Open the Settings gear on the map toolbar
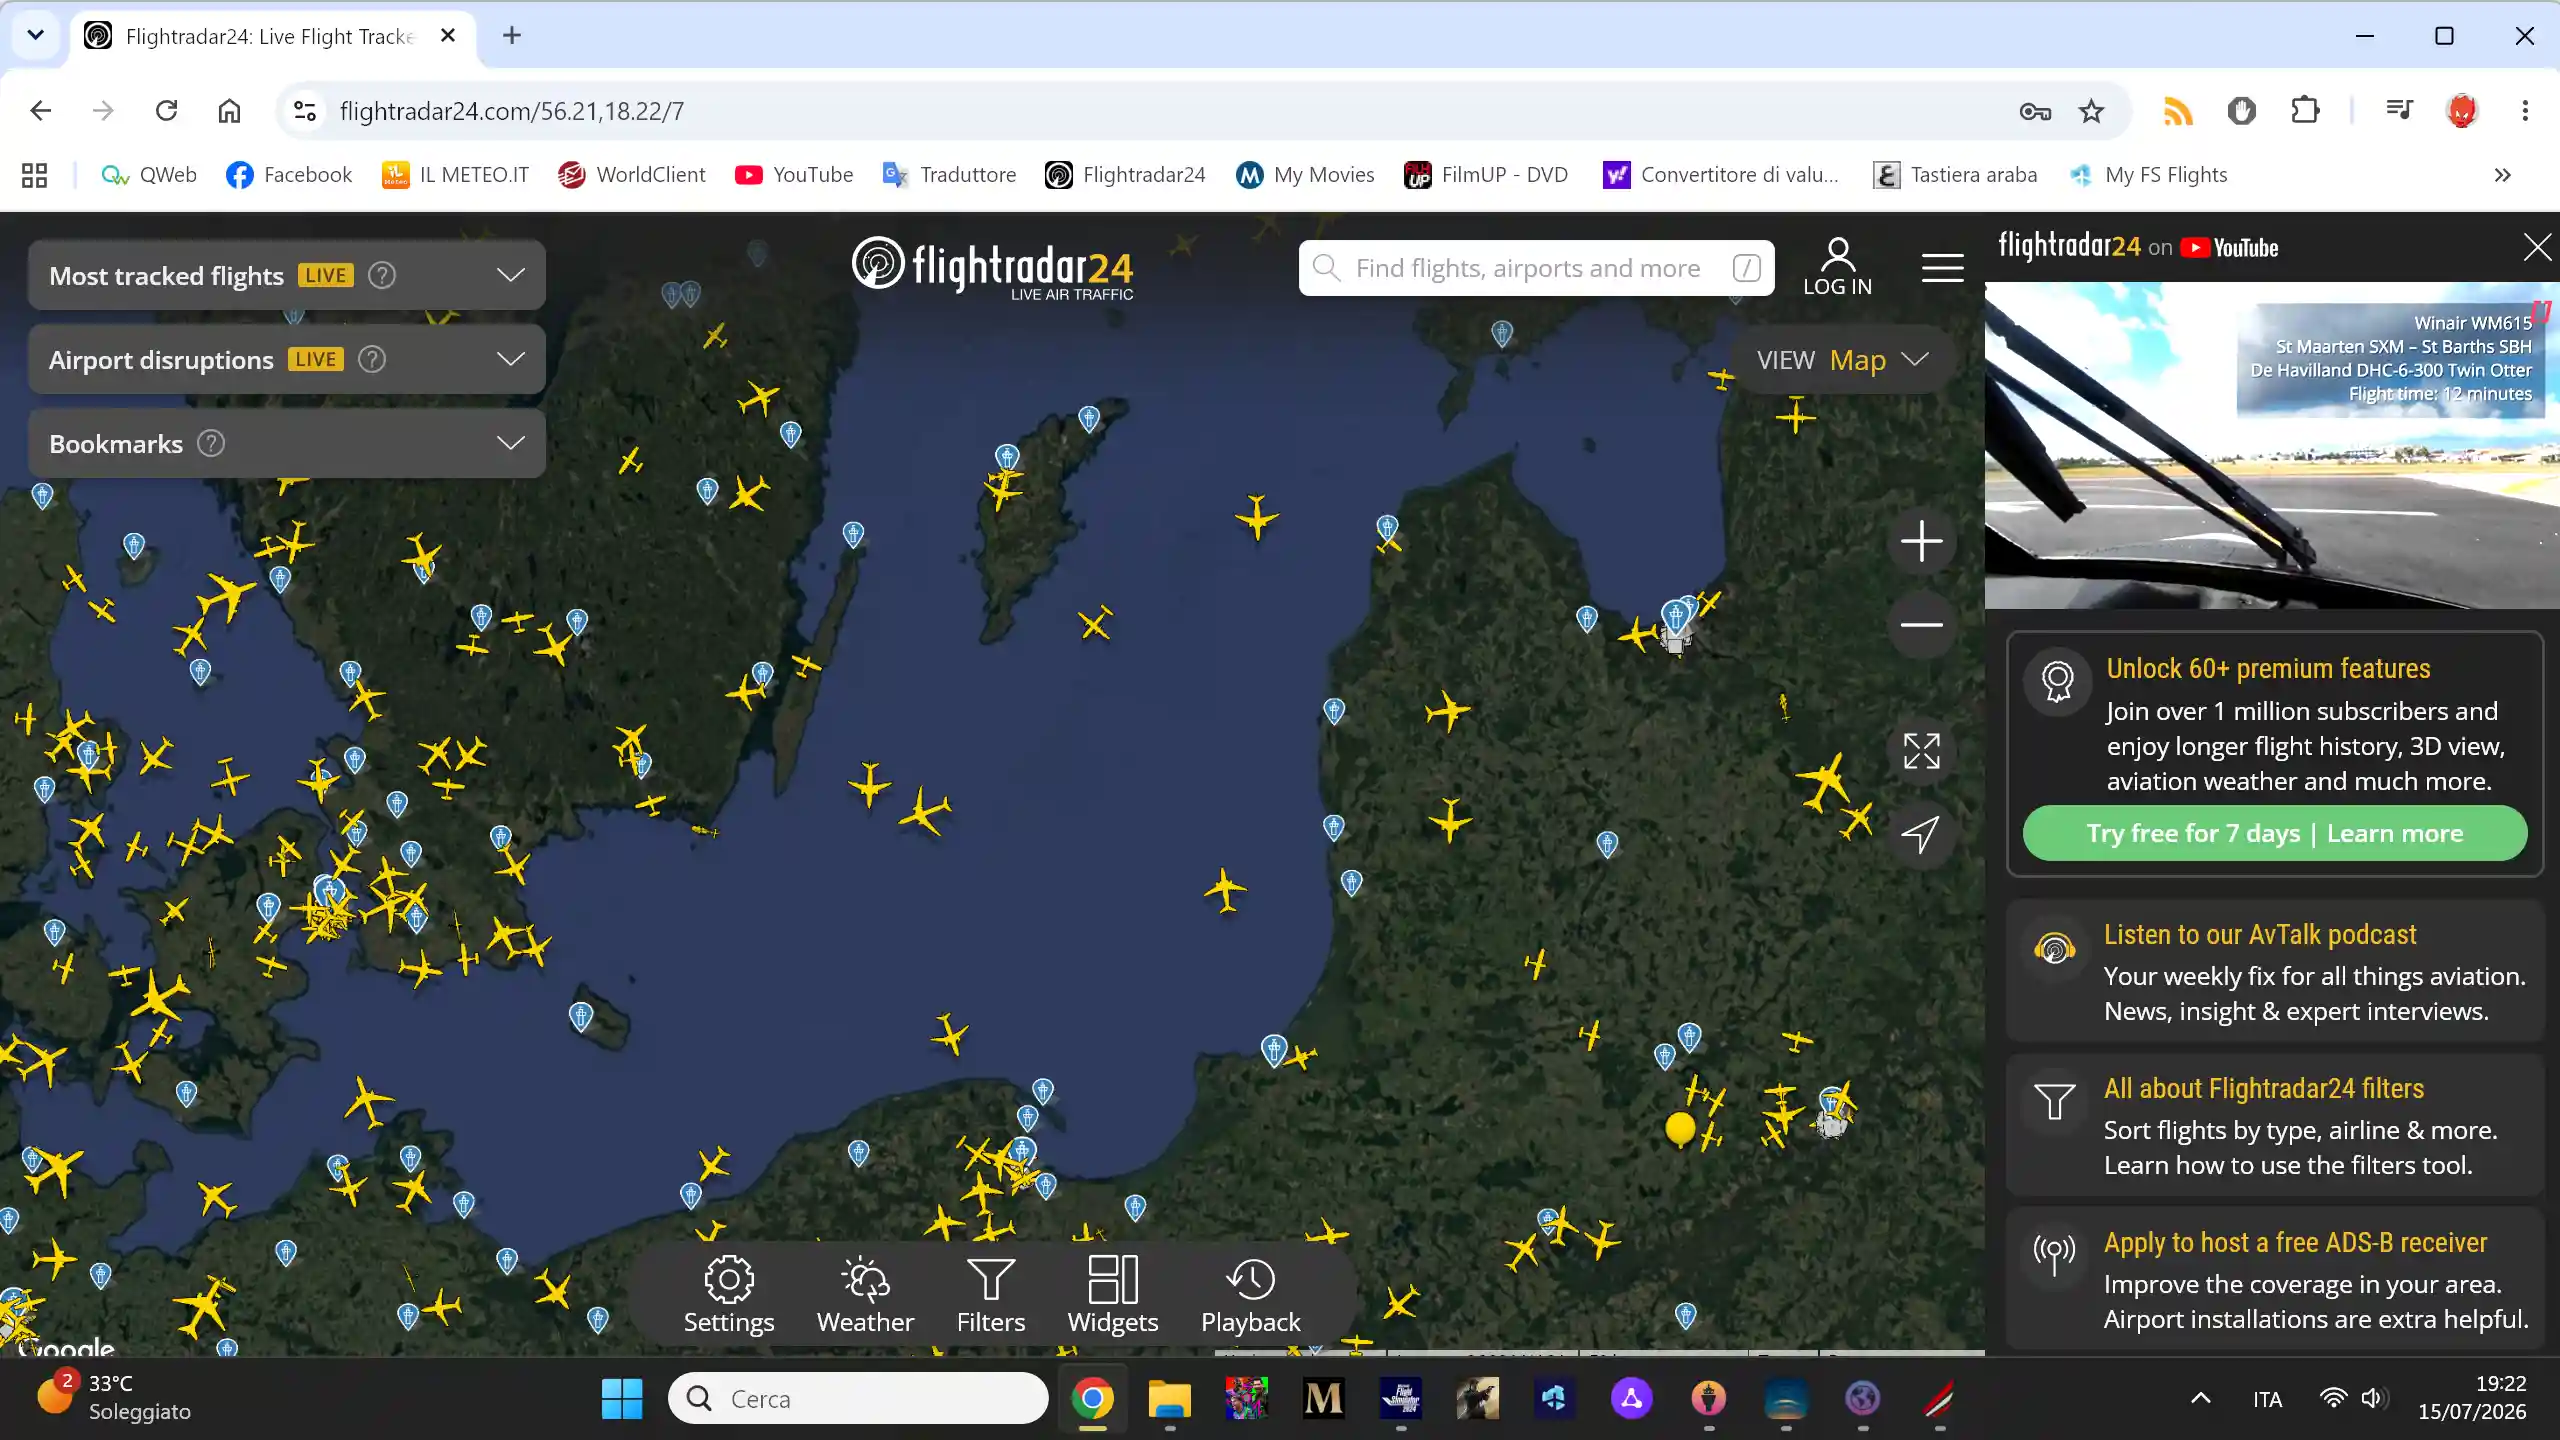Screen dimensions: 2560x1440 (728, 1295)
